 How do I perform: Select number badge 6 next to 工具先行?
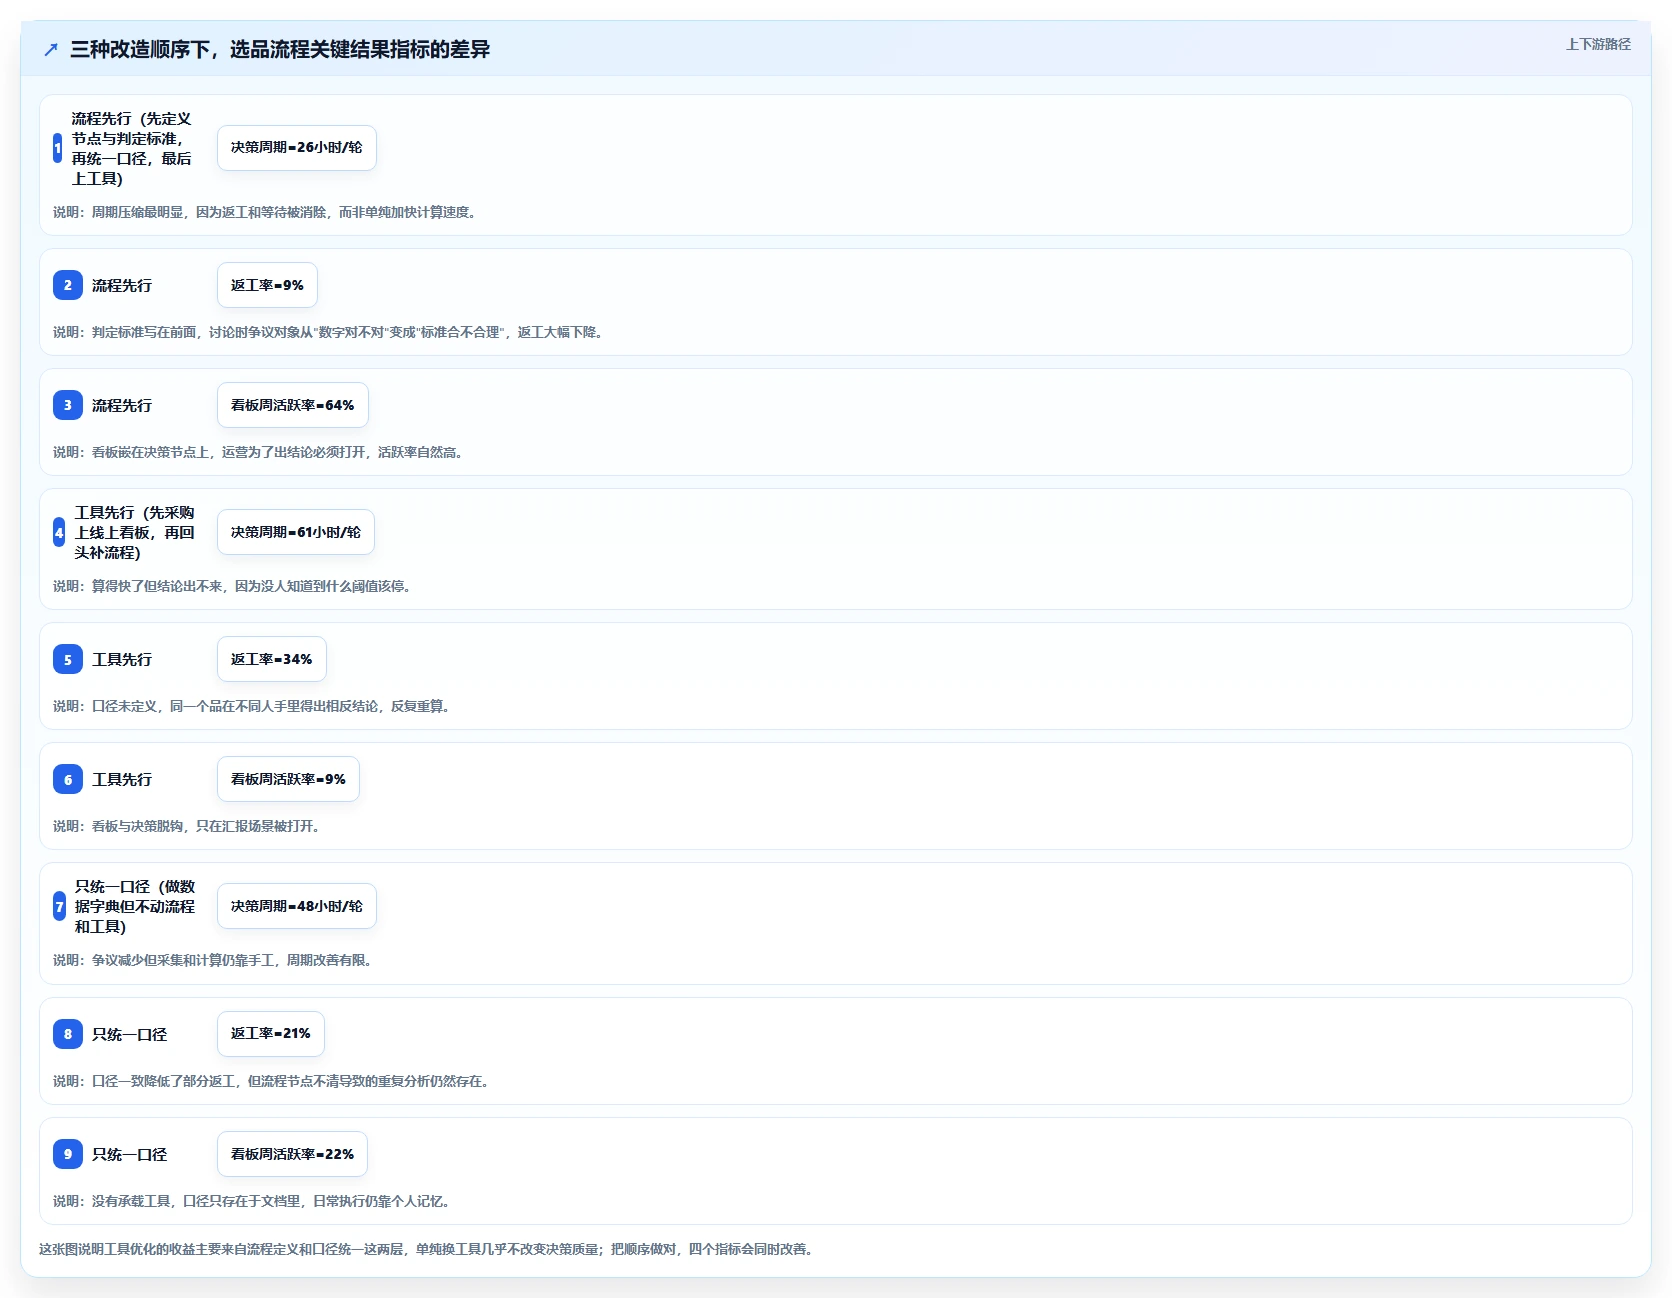[x=68, y=779]
